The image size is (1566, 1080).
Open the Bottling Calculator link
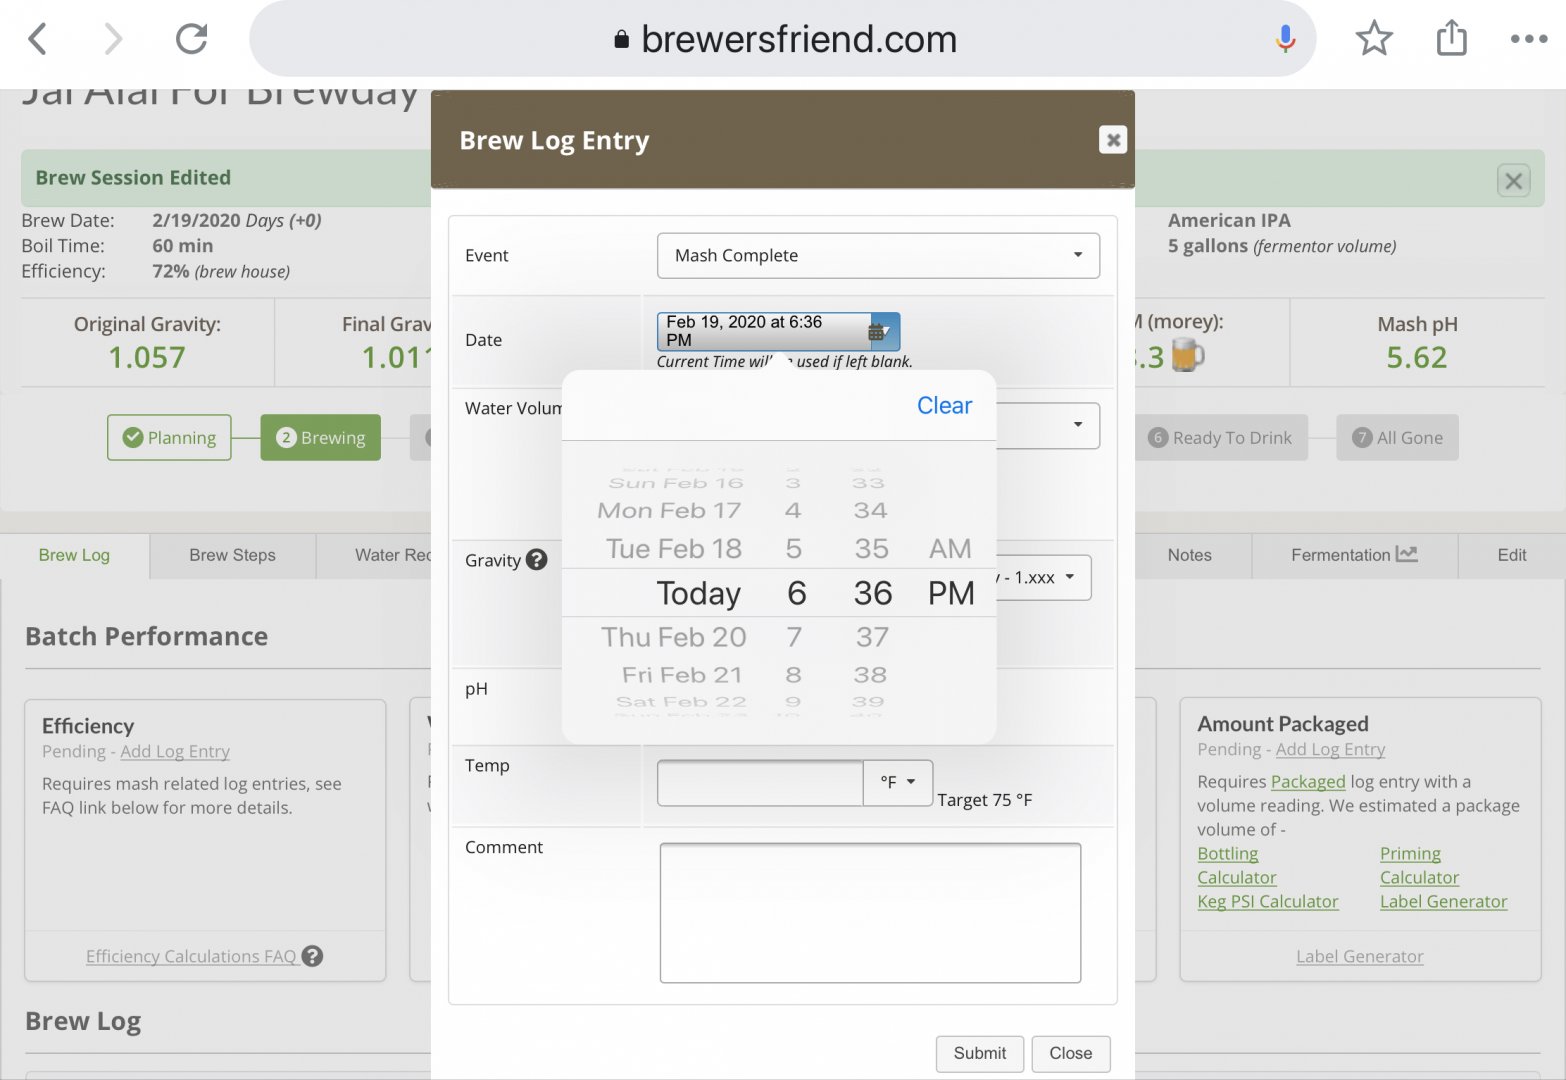click(1237, 865)
